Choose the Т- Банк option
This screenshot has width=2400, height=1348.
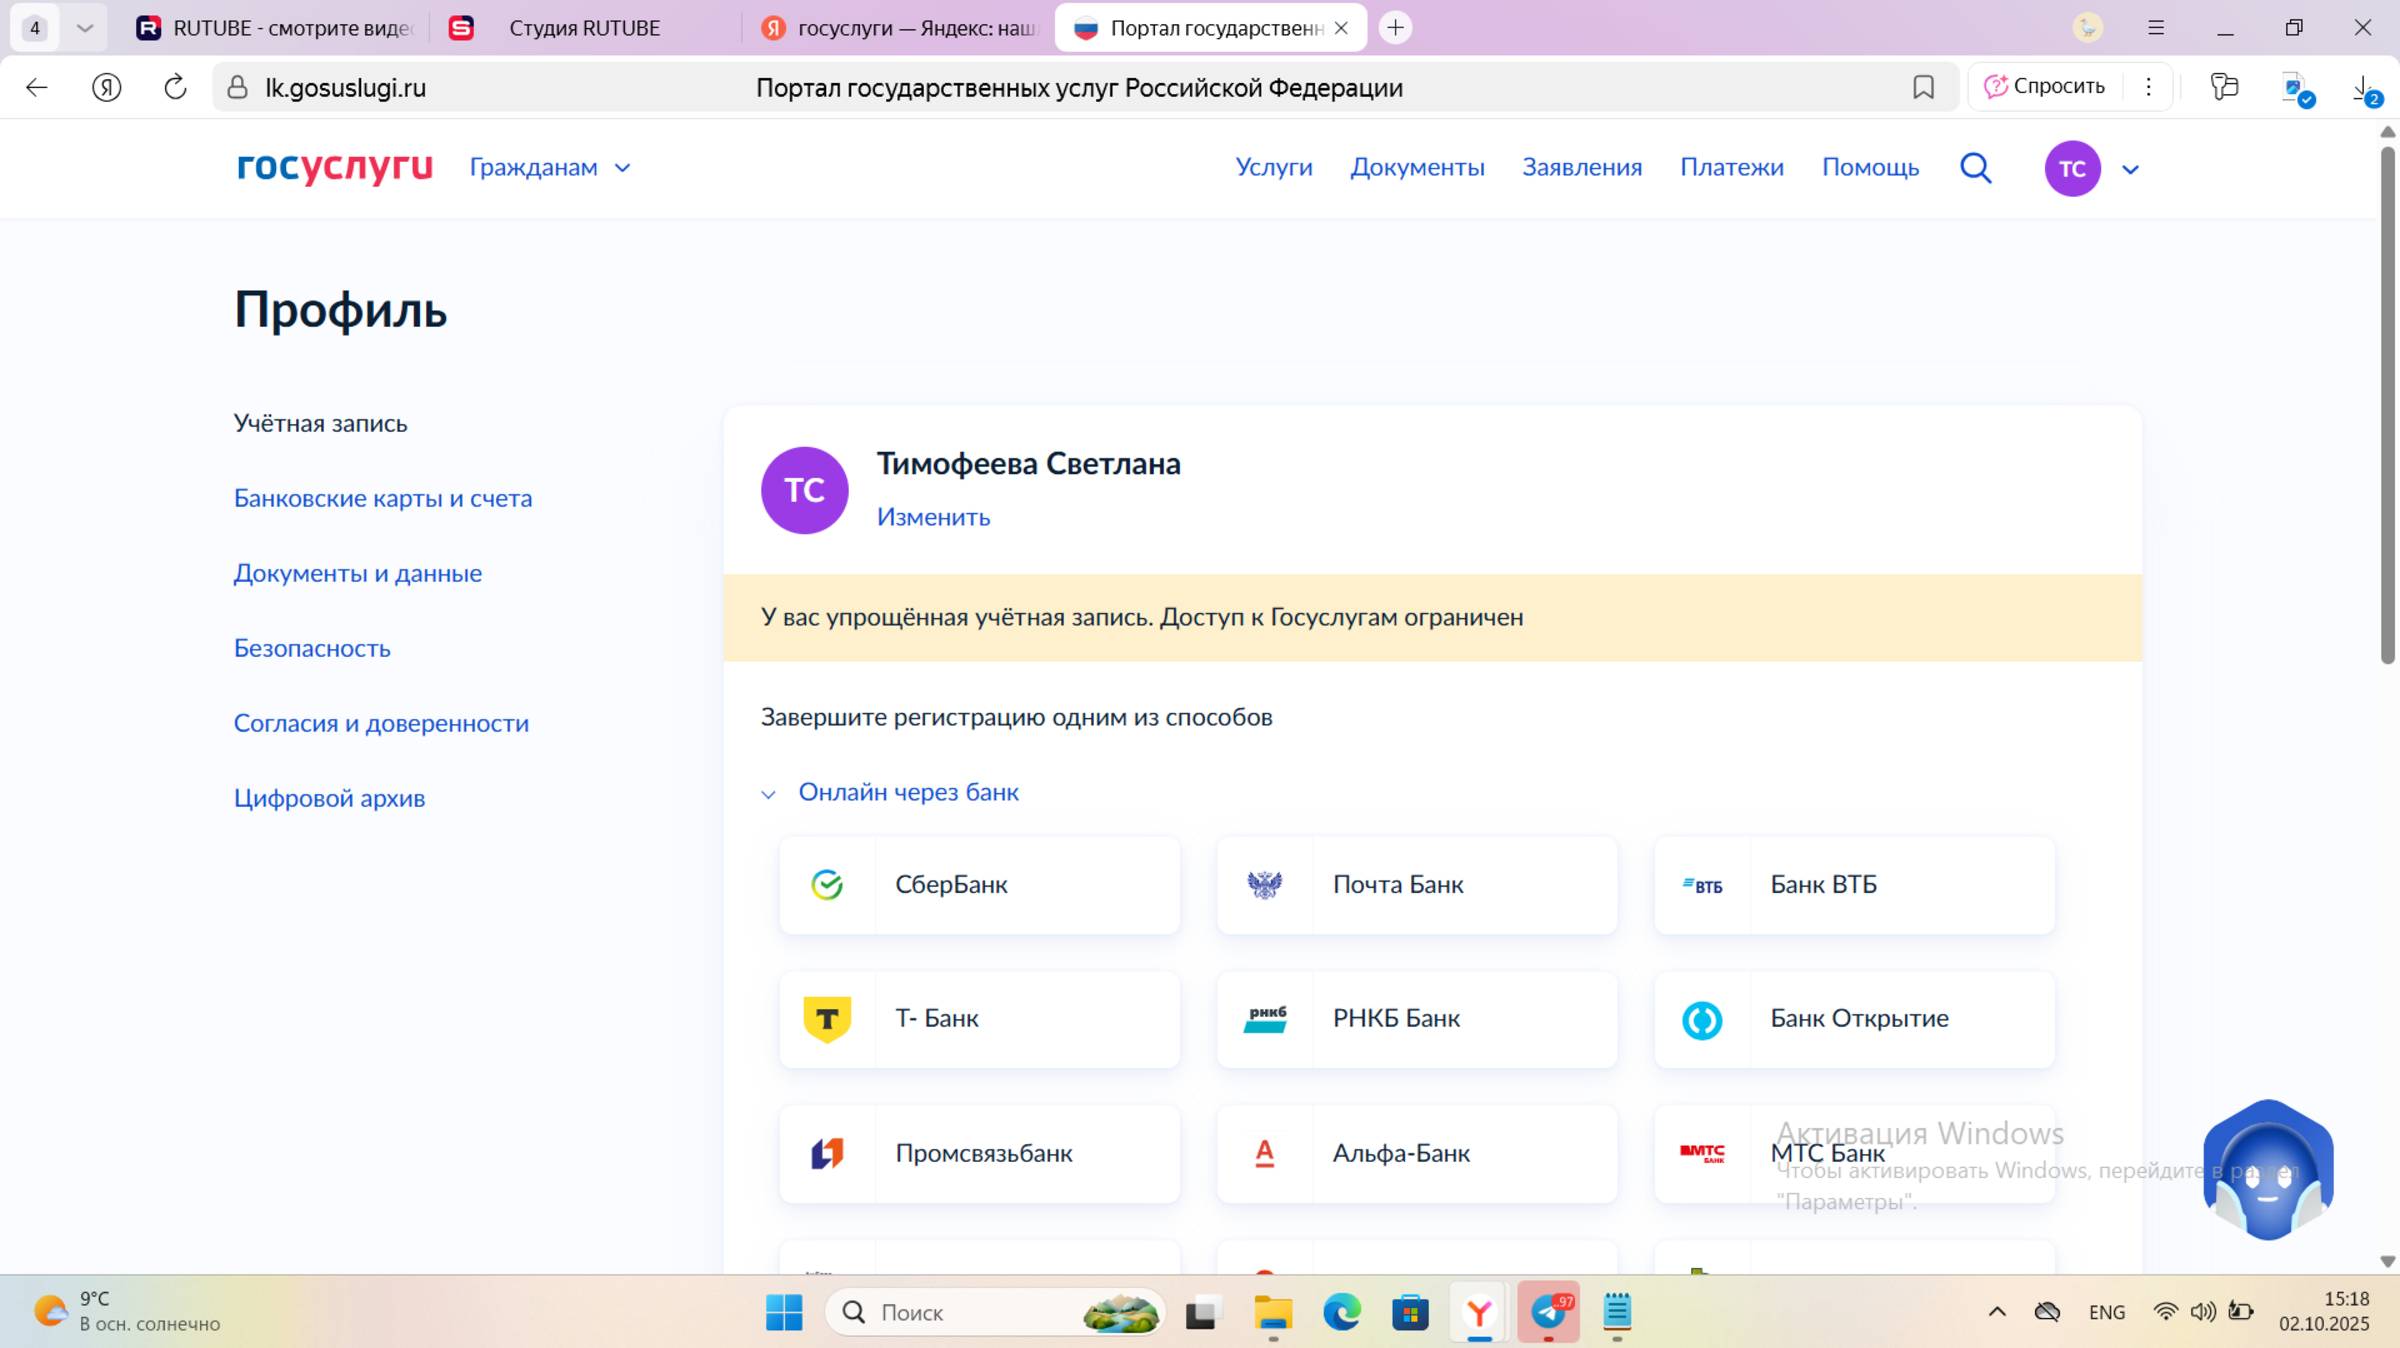[979, 1019]
